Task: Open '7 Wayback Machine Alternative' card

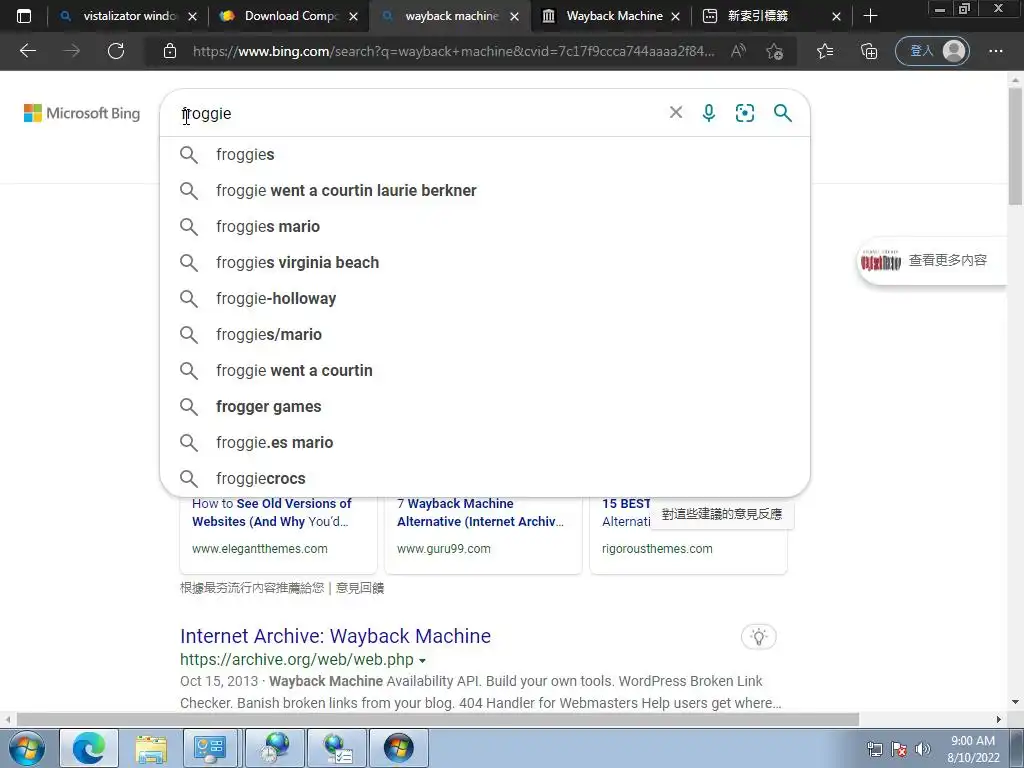Action: coord(483,536)
